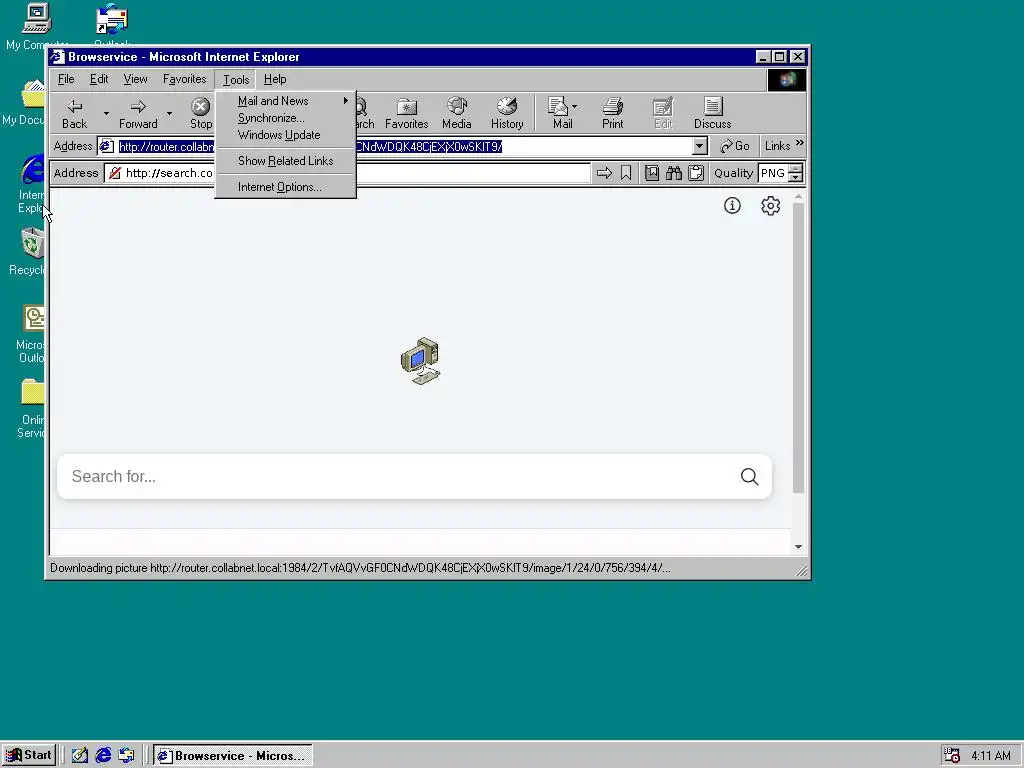Expand the address bar URL dropdown
Screen dimensions: 1024x768
click(x=699, y=146)
